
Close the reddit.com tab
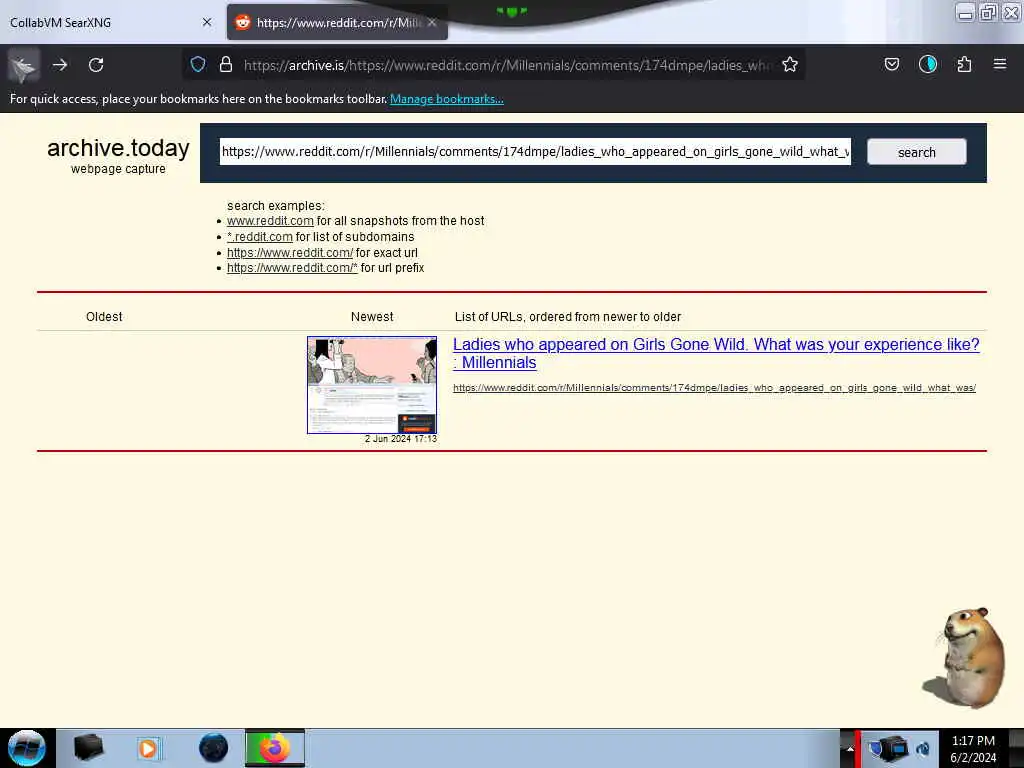point(432,22)
